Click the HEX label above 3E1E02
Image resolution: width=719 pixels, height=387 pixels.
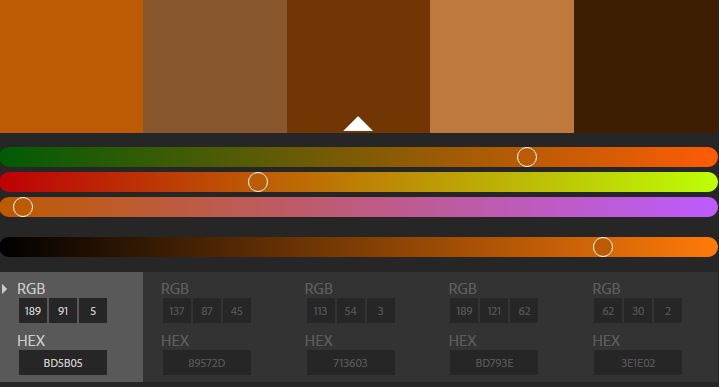pyautogui.click(x=606, y=341)
